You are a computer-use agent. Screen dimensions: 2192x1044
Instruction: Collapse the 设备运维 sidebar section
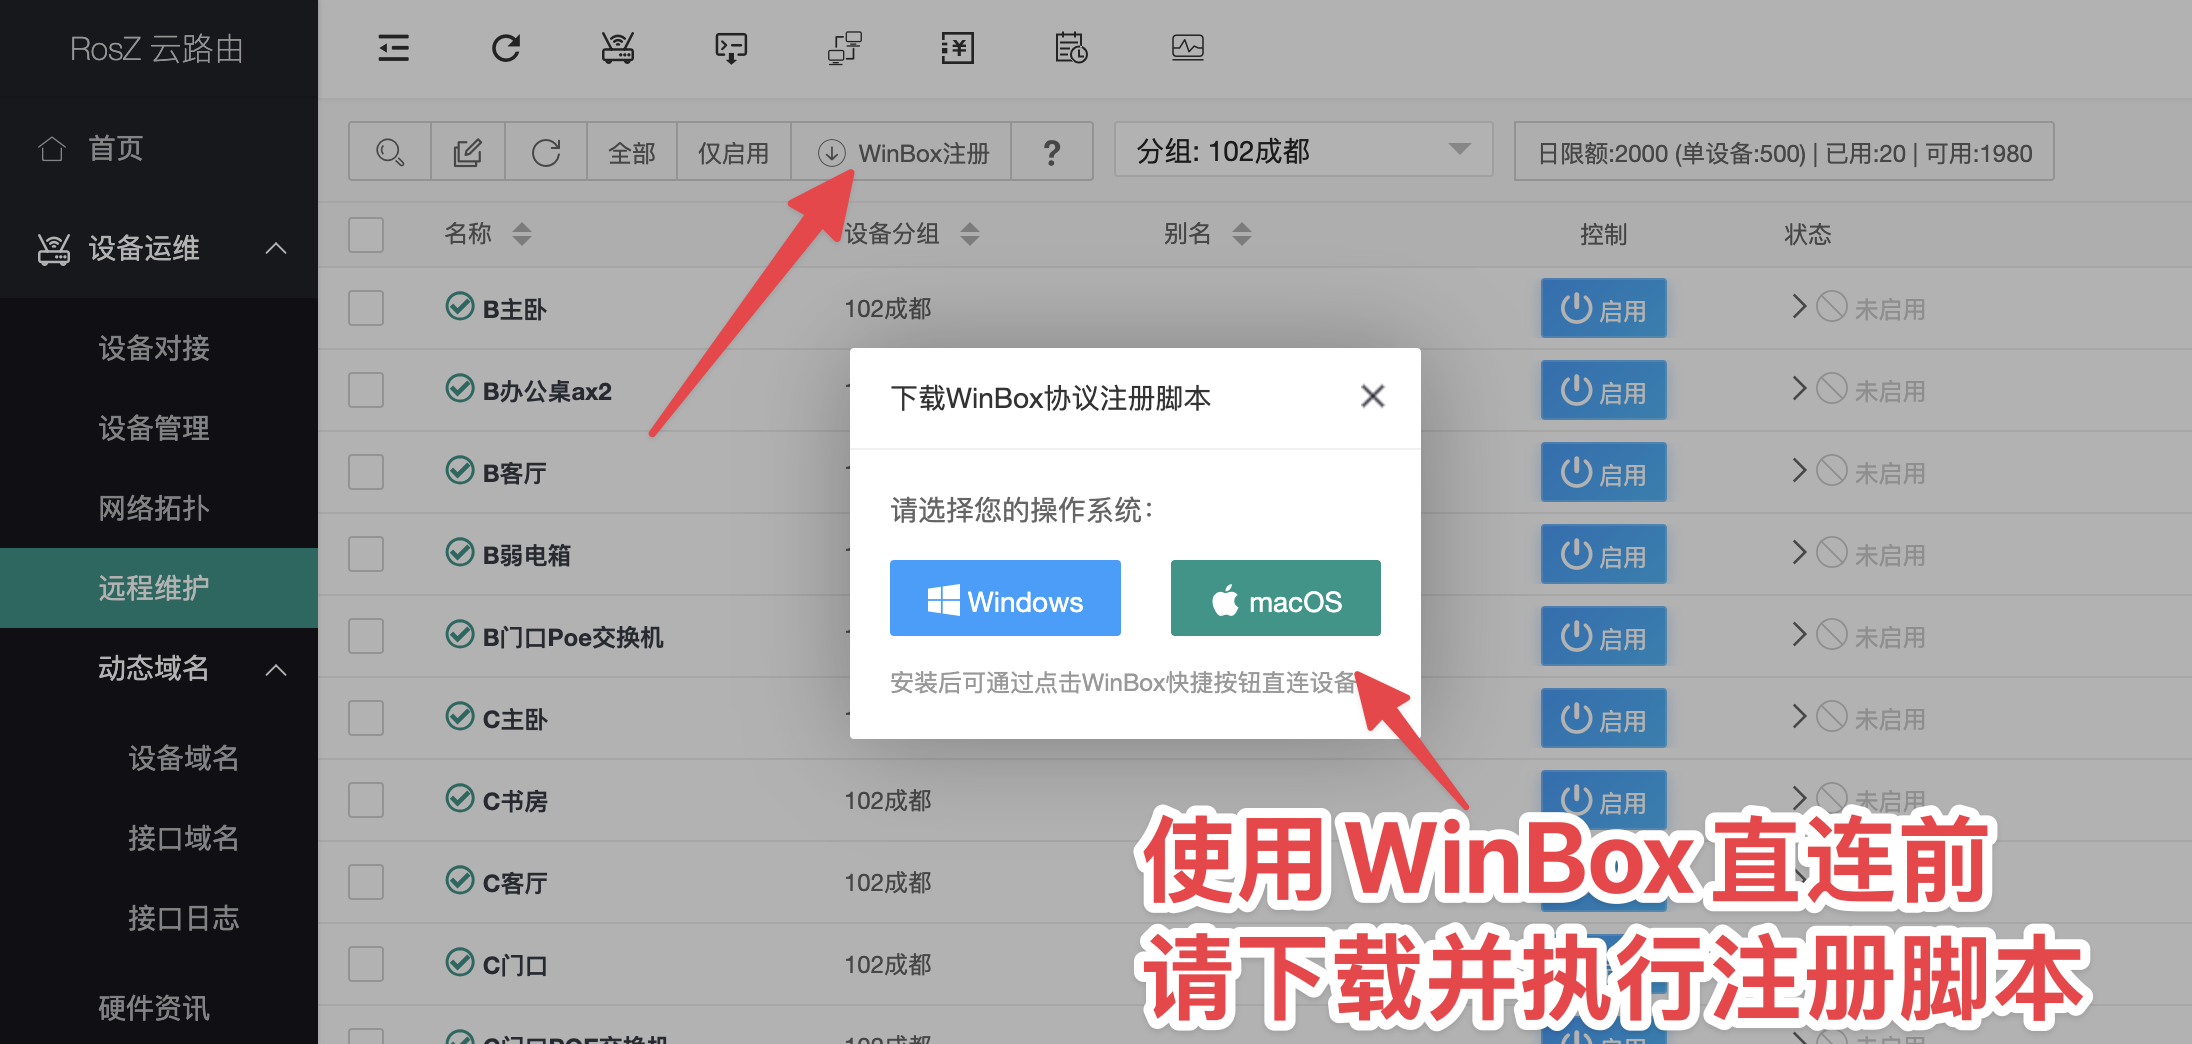[276, 248]
